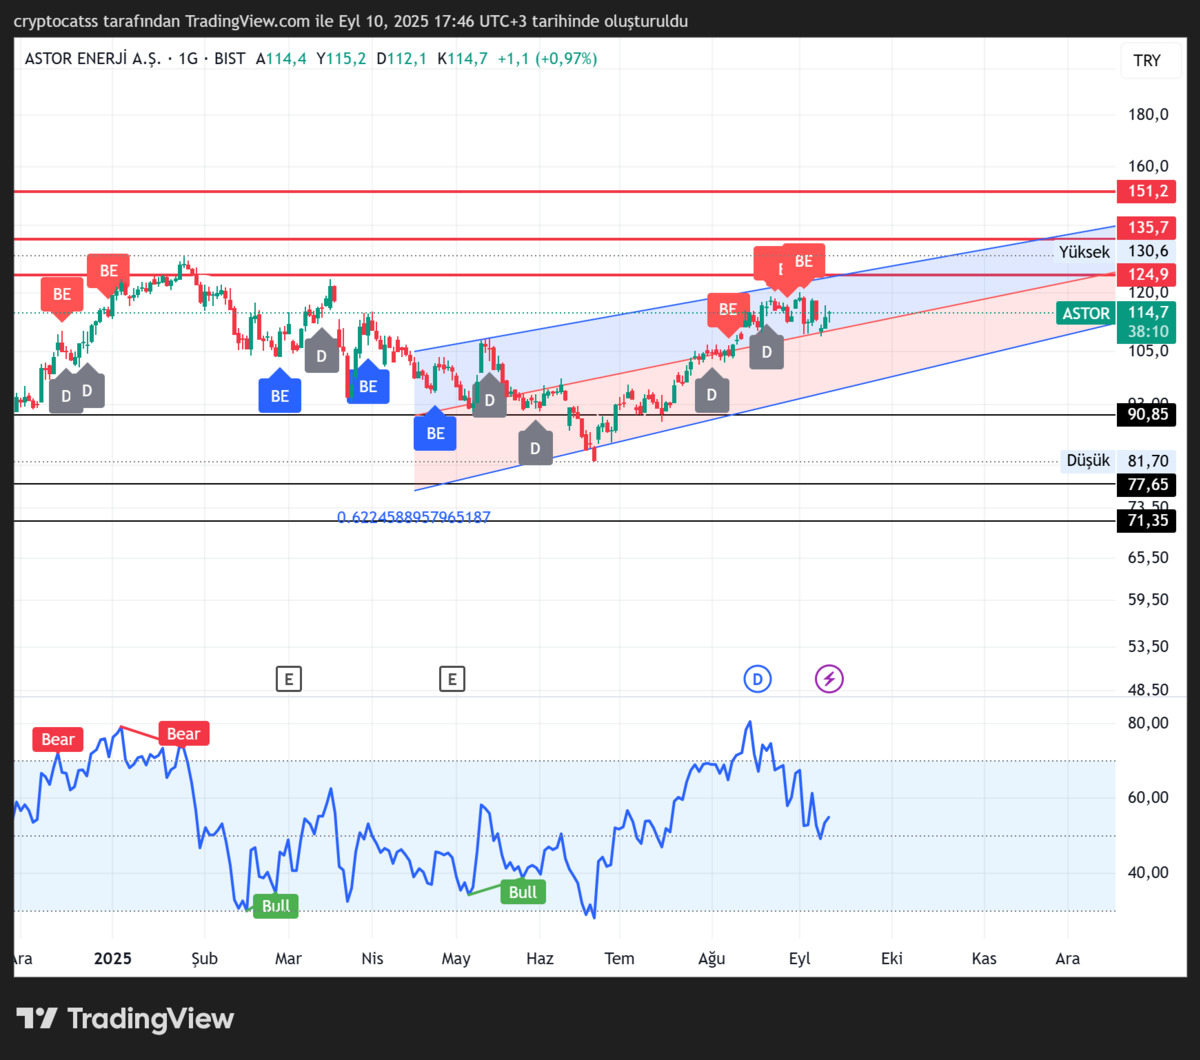Click the red BE signal label near August
This screenshot has width=1200, height=1060.
727,311
